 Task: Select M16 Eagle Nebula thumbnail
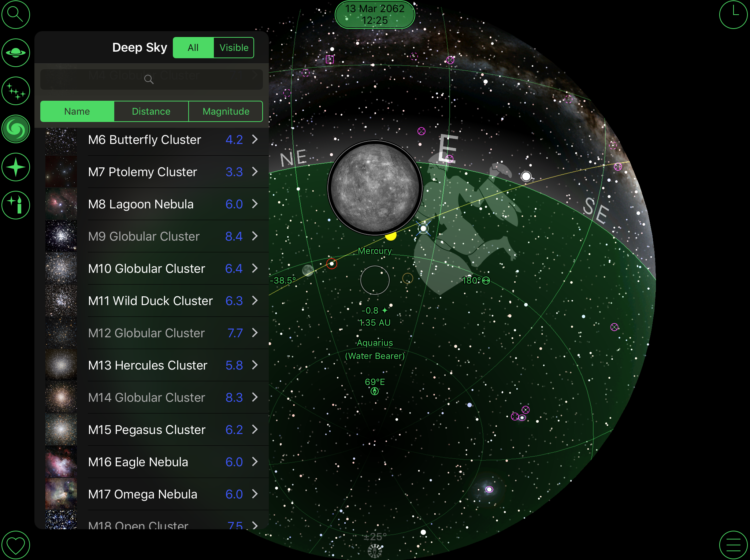[61, 462]
